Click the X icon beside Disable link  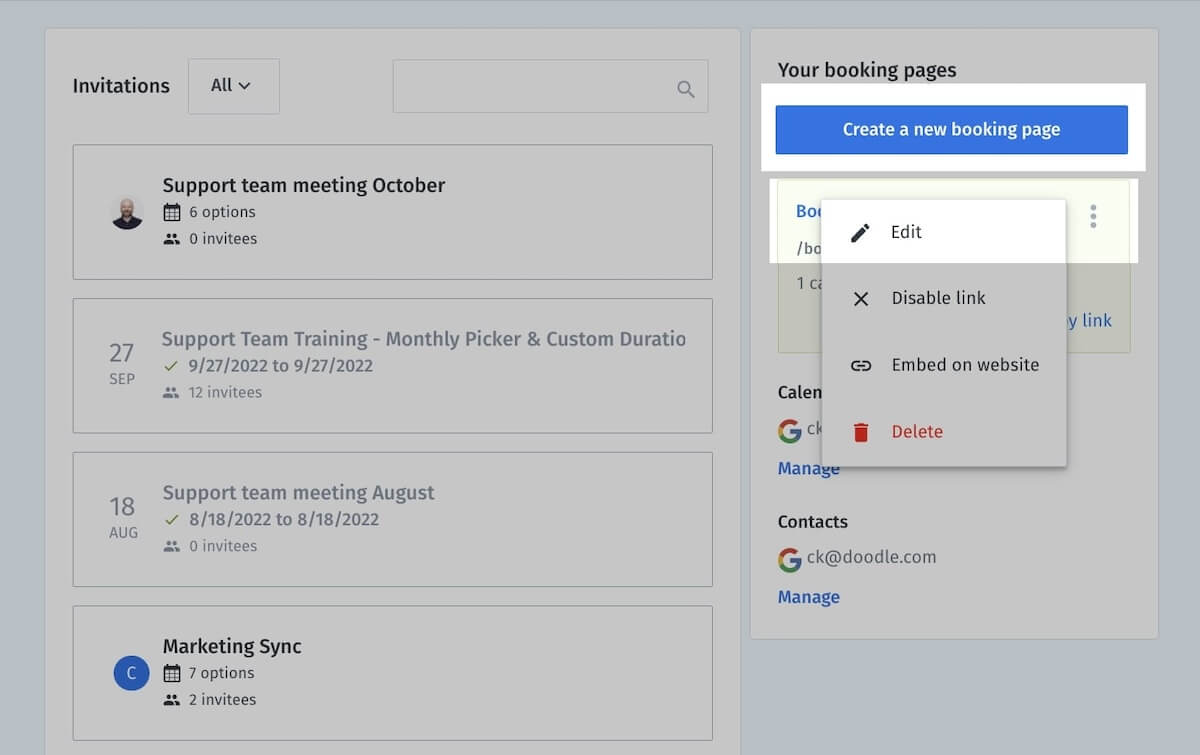pyautogui.click(x=860, y=299)
